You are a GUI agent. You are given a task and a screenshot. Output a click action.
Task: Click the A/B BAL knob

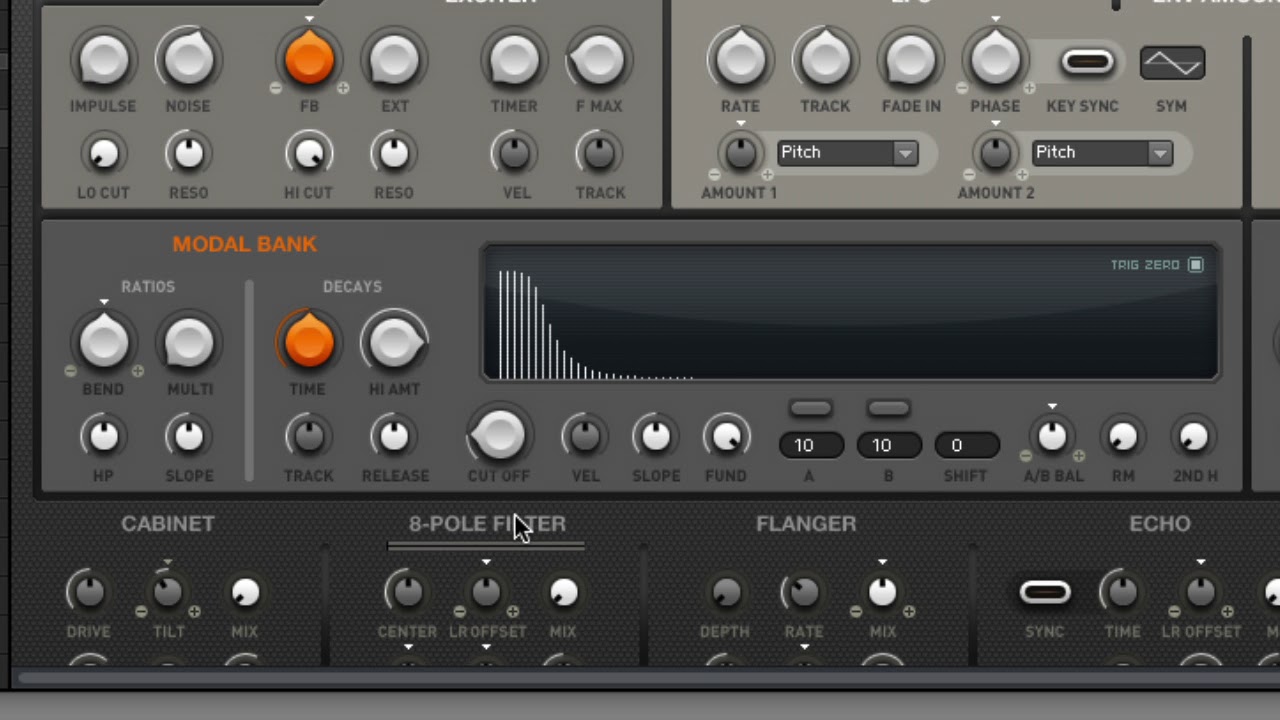tap(1052, 436)
